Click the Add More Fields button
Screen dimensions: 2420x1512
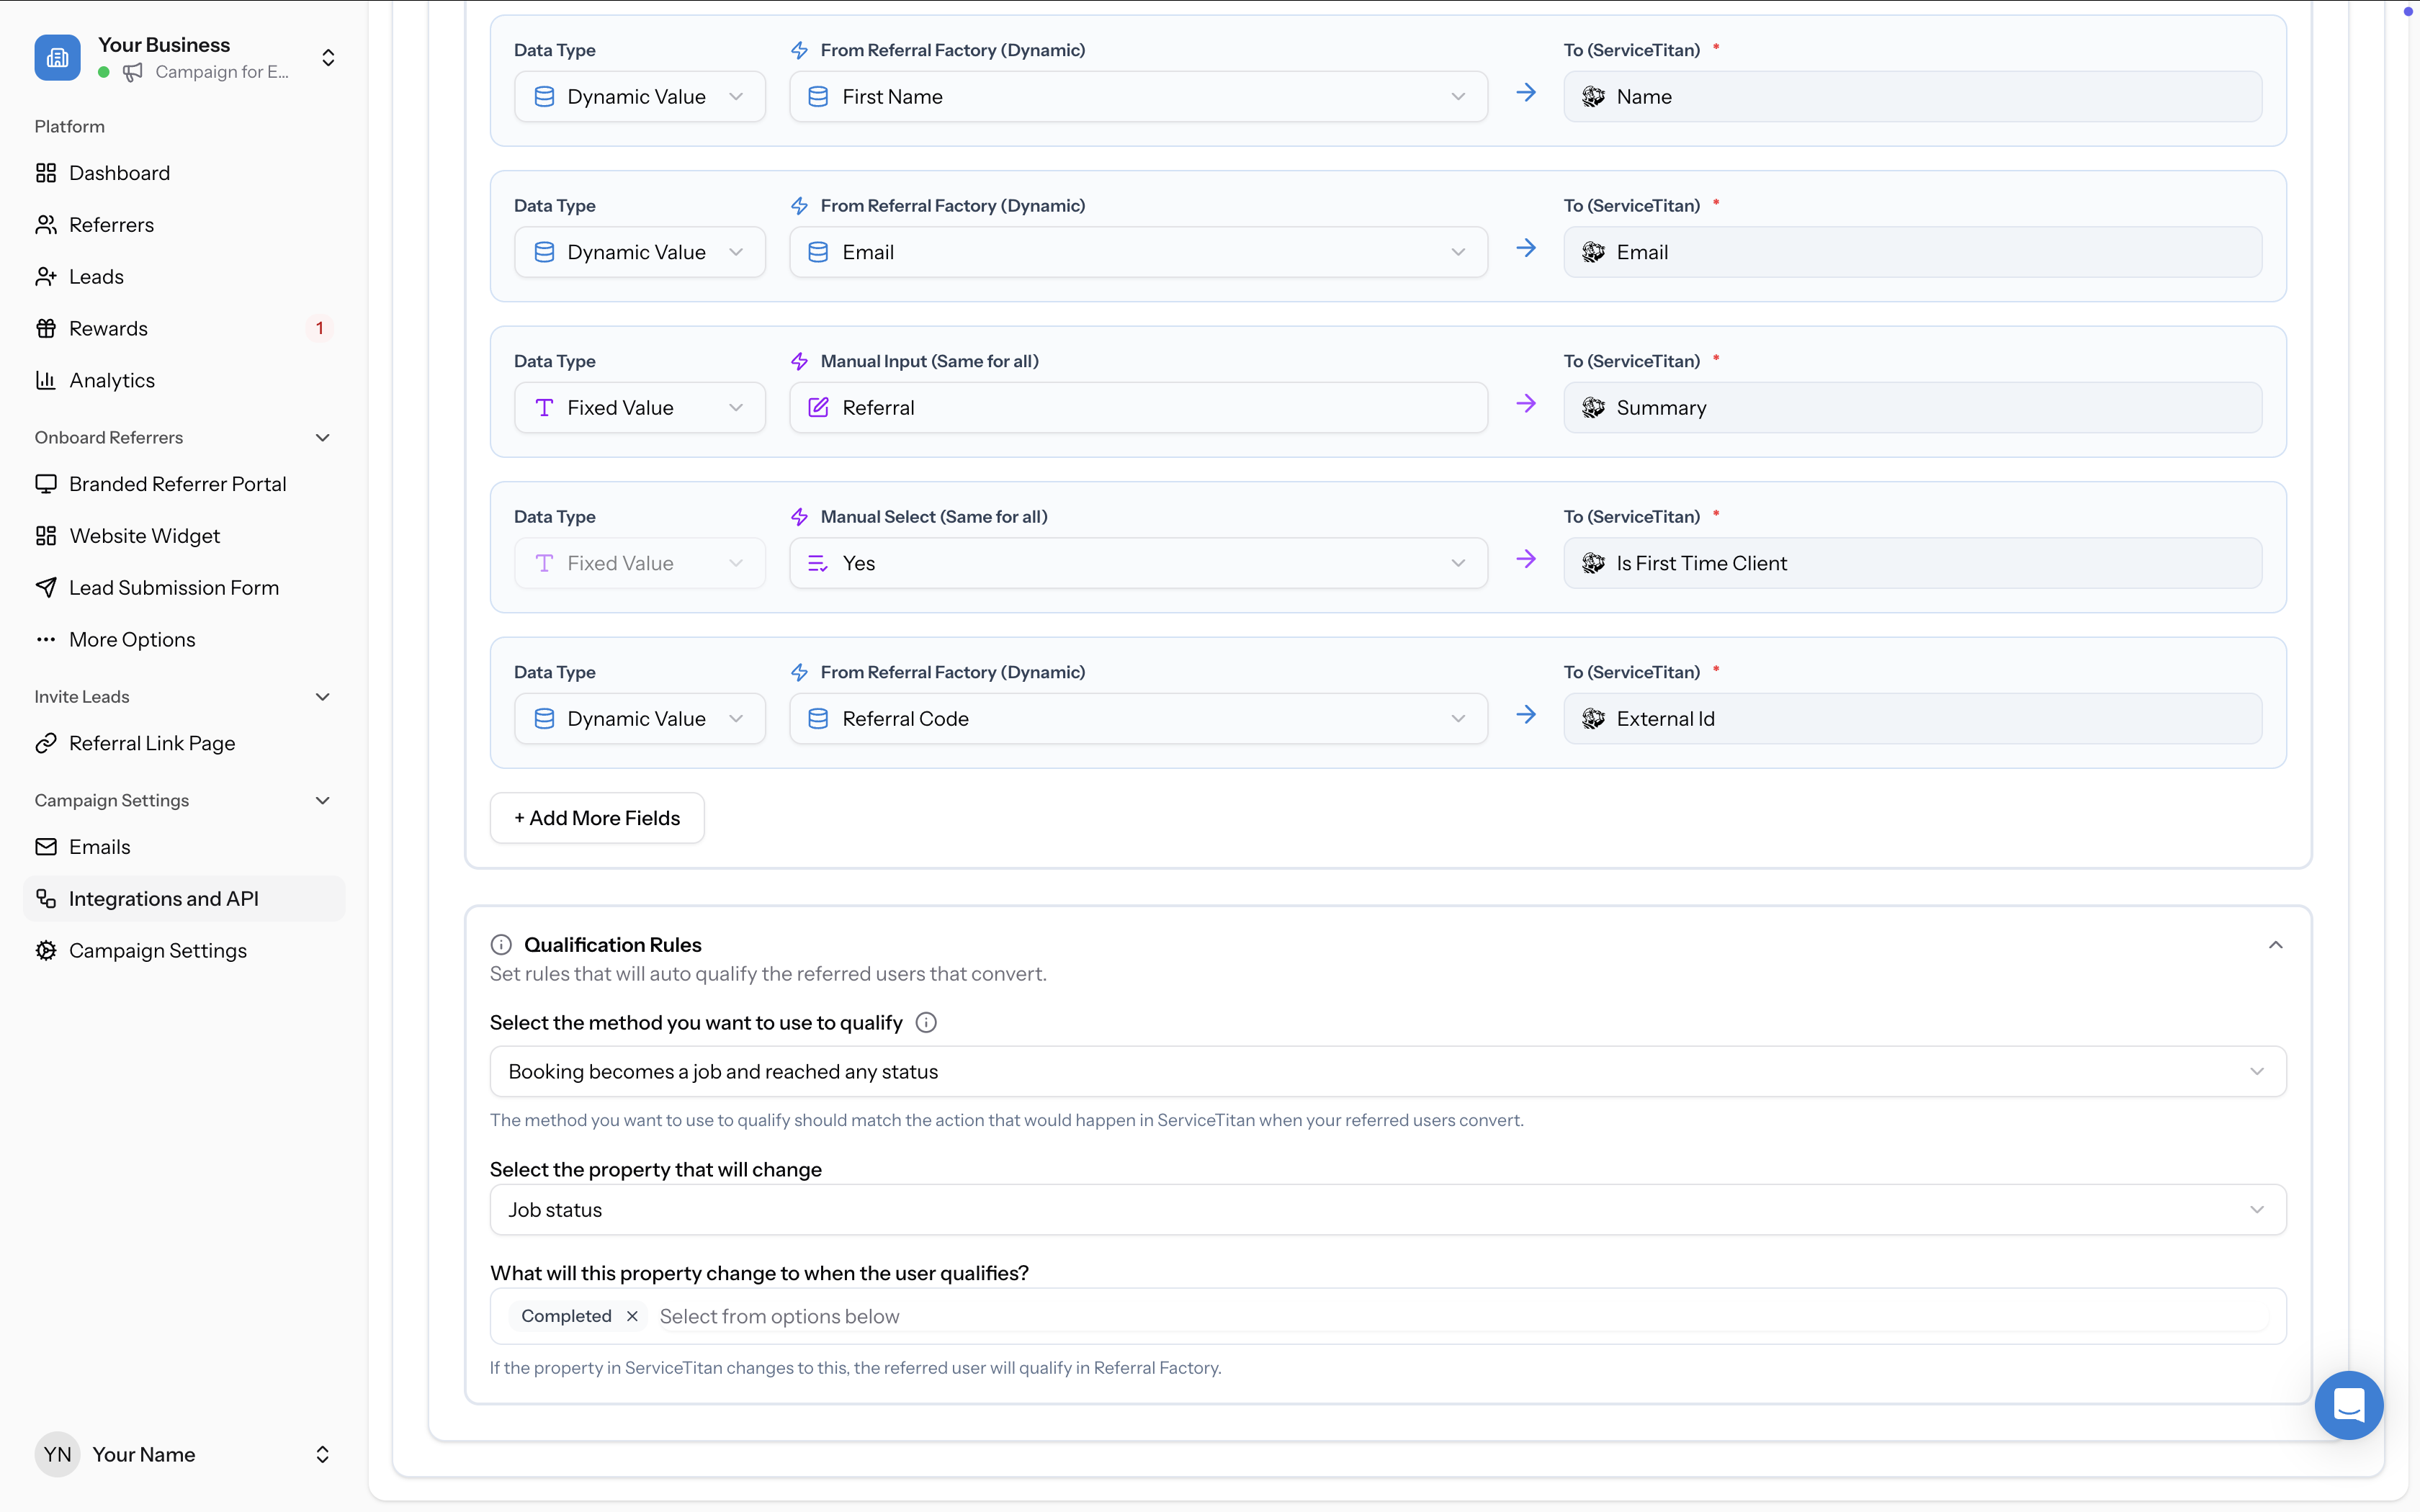(x=597, y=818)
